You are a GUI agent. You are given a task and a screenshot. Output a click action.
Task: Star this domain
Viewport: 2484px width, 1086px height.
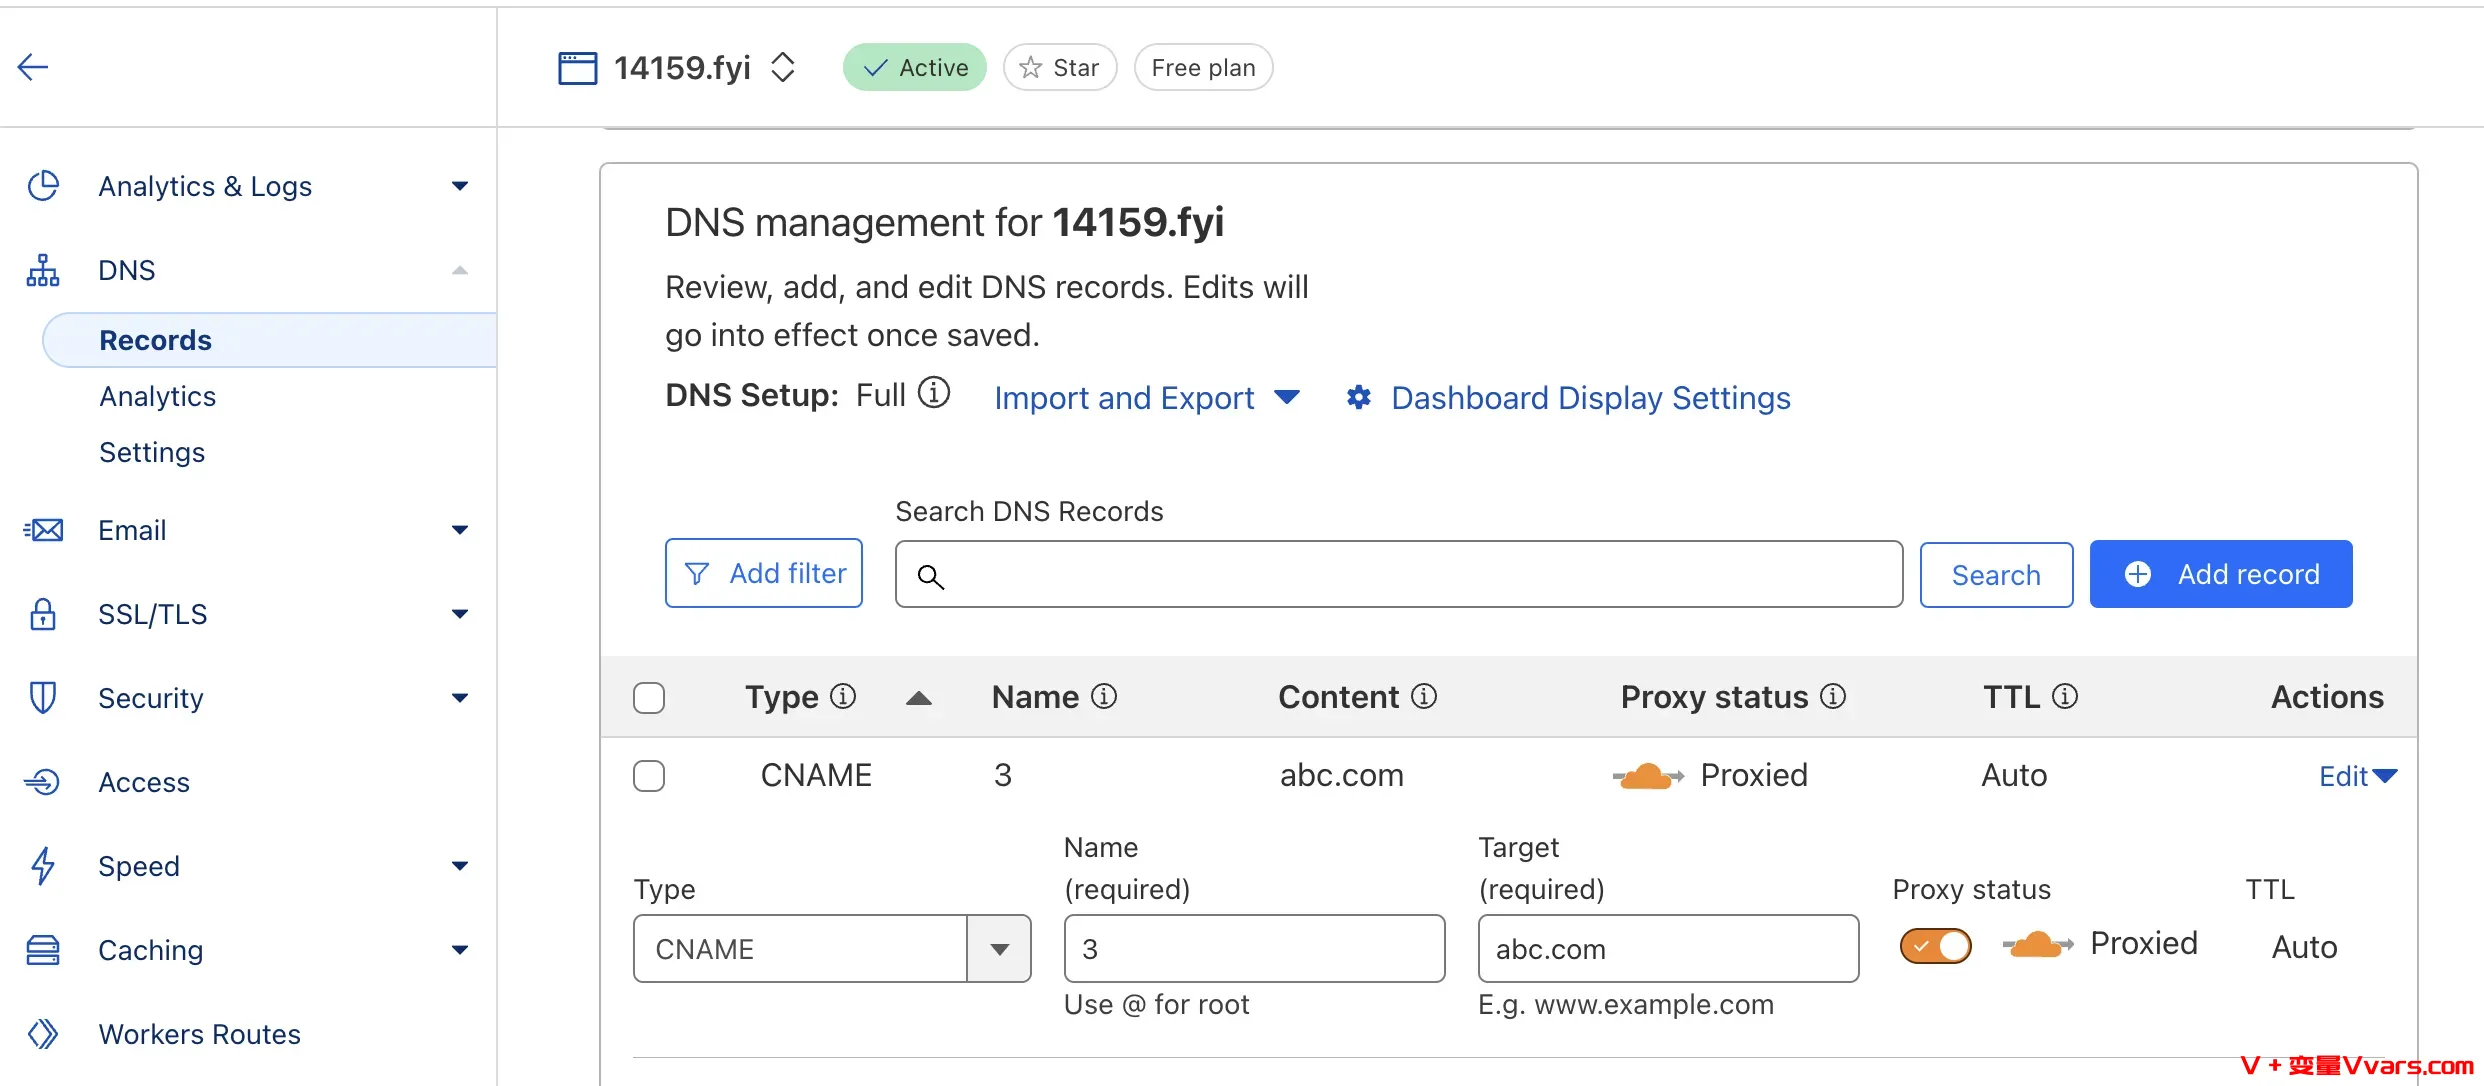(x=1060, y=68)
